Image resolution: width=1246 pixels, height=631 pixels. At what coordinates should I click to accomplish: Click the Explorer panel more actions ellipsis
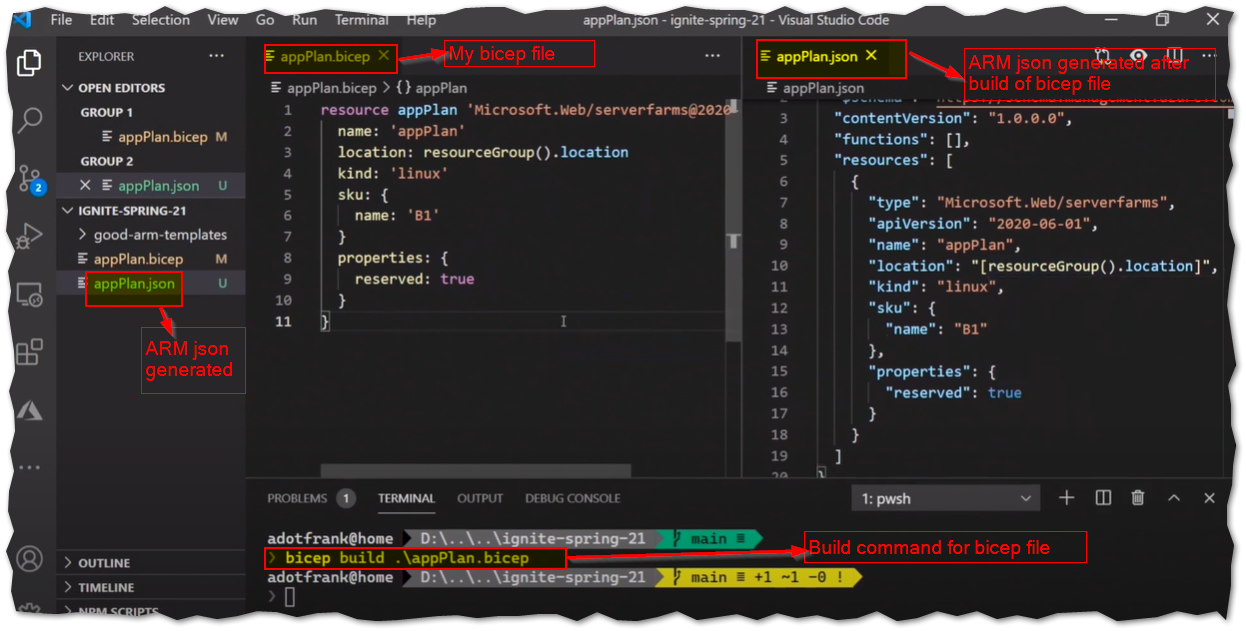217,56
